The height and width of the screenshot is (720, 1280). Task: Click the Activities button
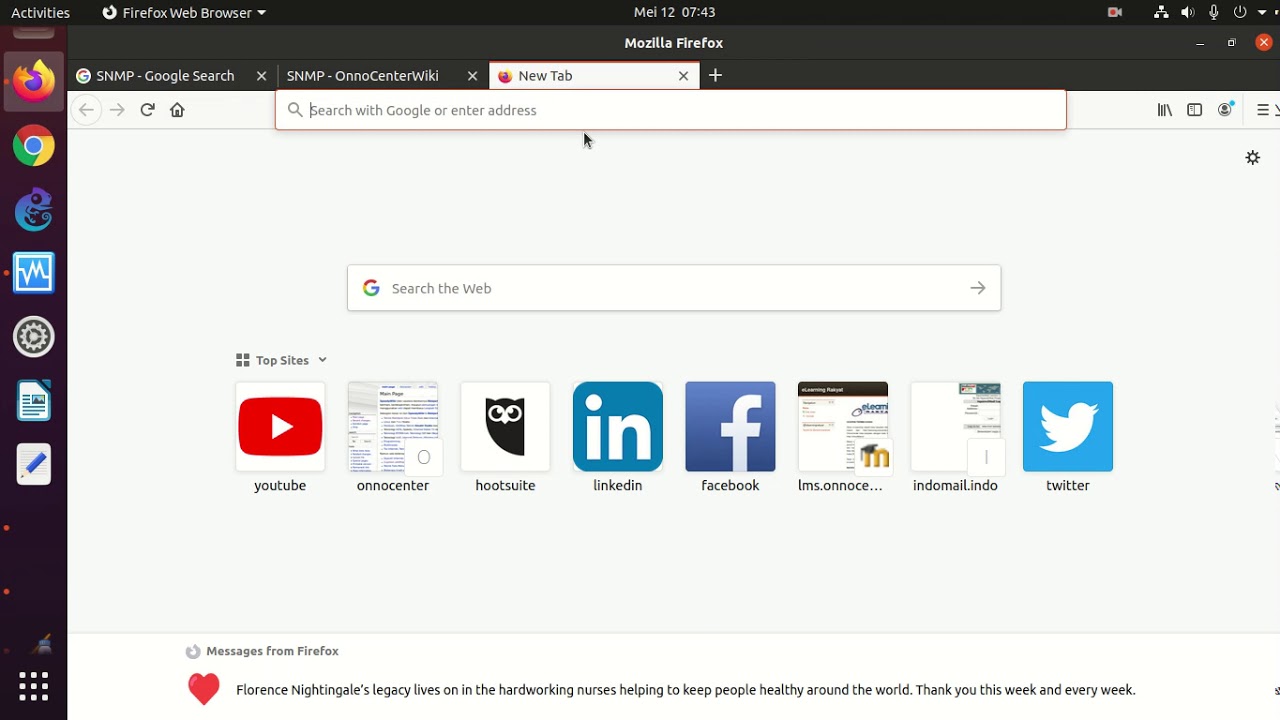click(x=40, y=12)
